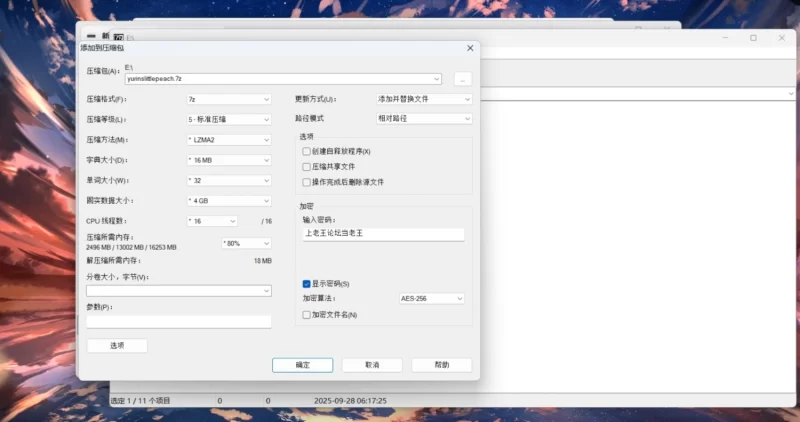800x422 pixels.
Task: Toggle the 加密文件名 checkbox
Action: pyautogui.click(x=307, y=314)
